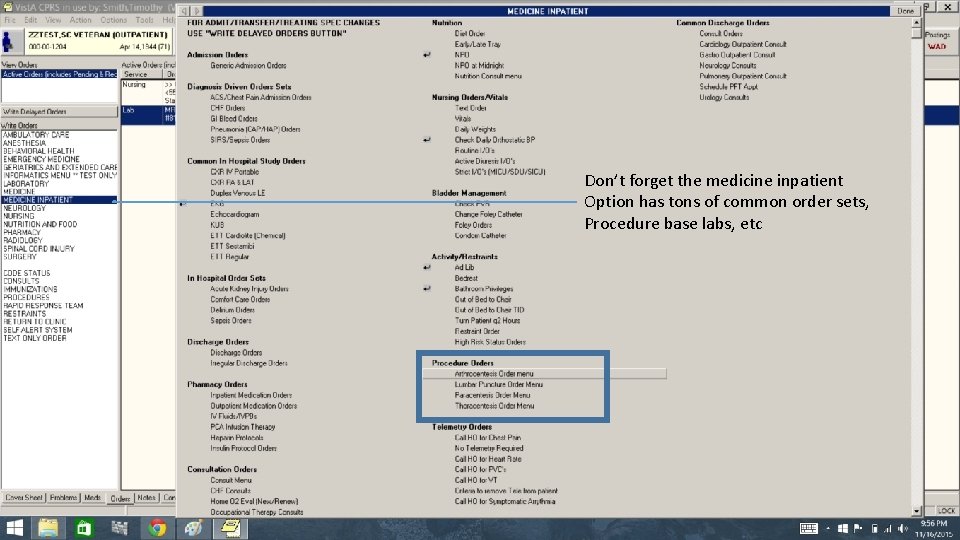Screen dimensions: 960x540
Task: Open the Action menu
Action: point(80,20)
